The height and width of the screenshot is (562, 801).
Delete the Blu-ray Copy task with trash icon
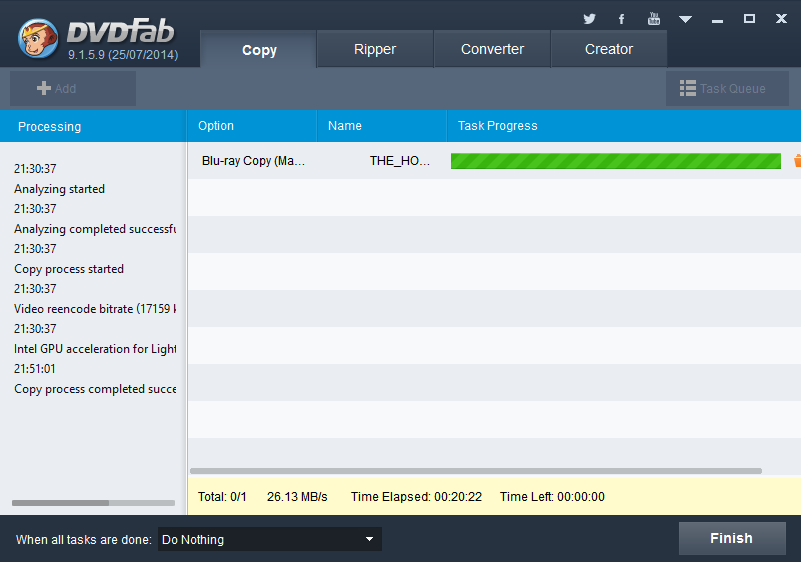point(797,160)
